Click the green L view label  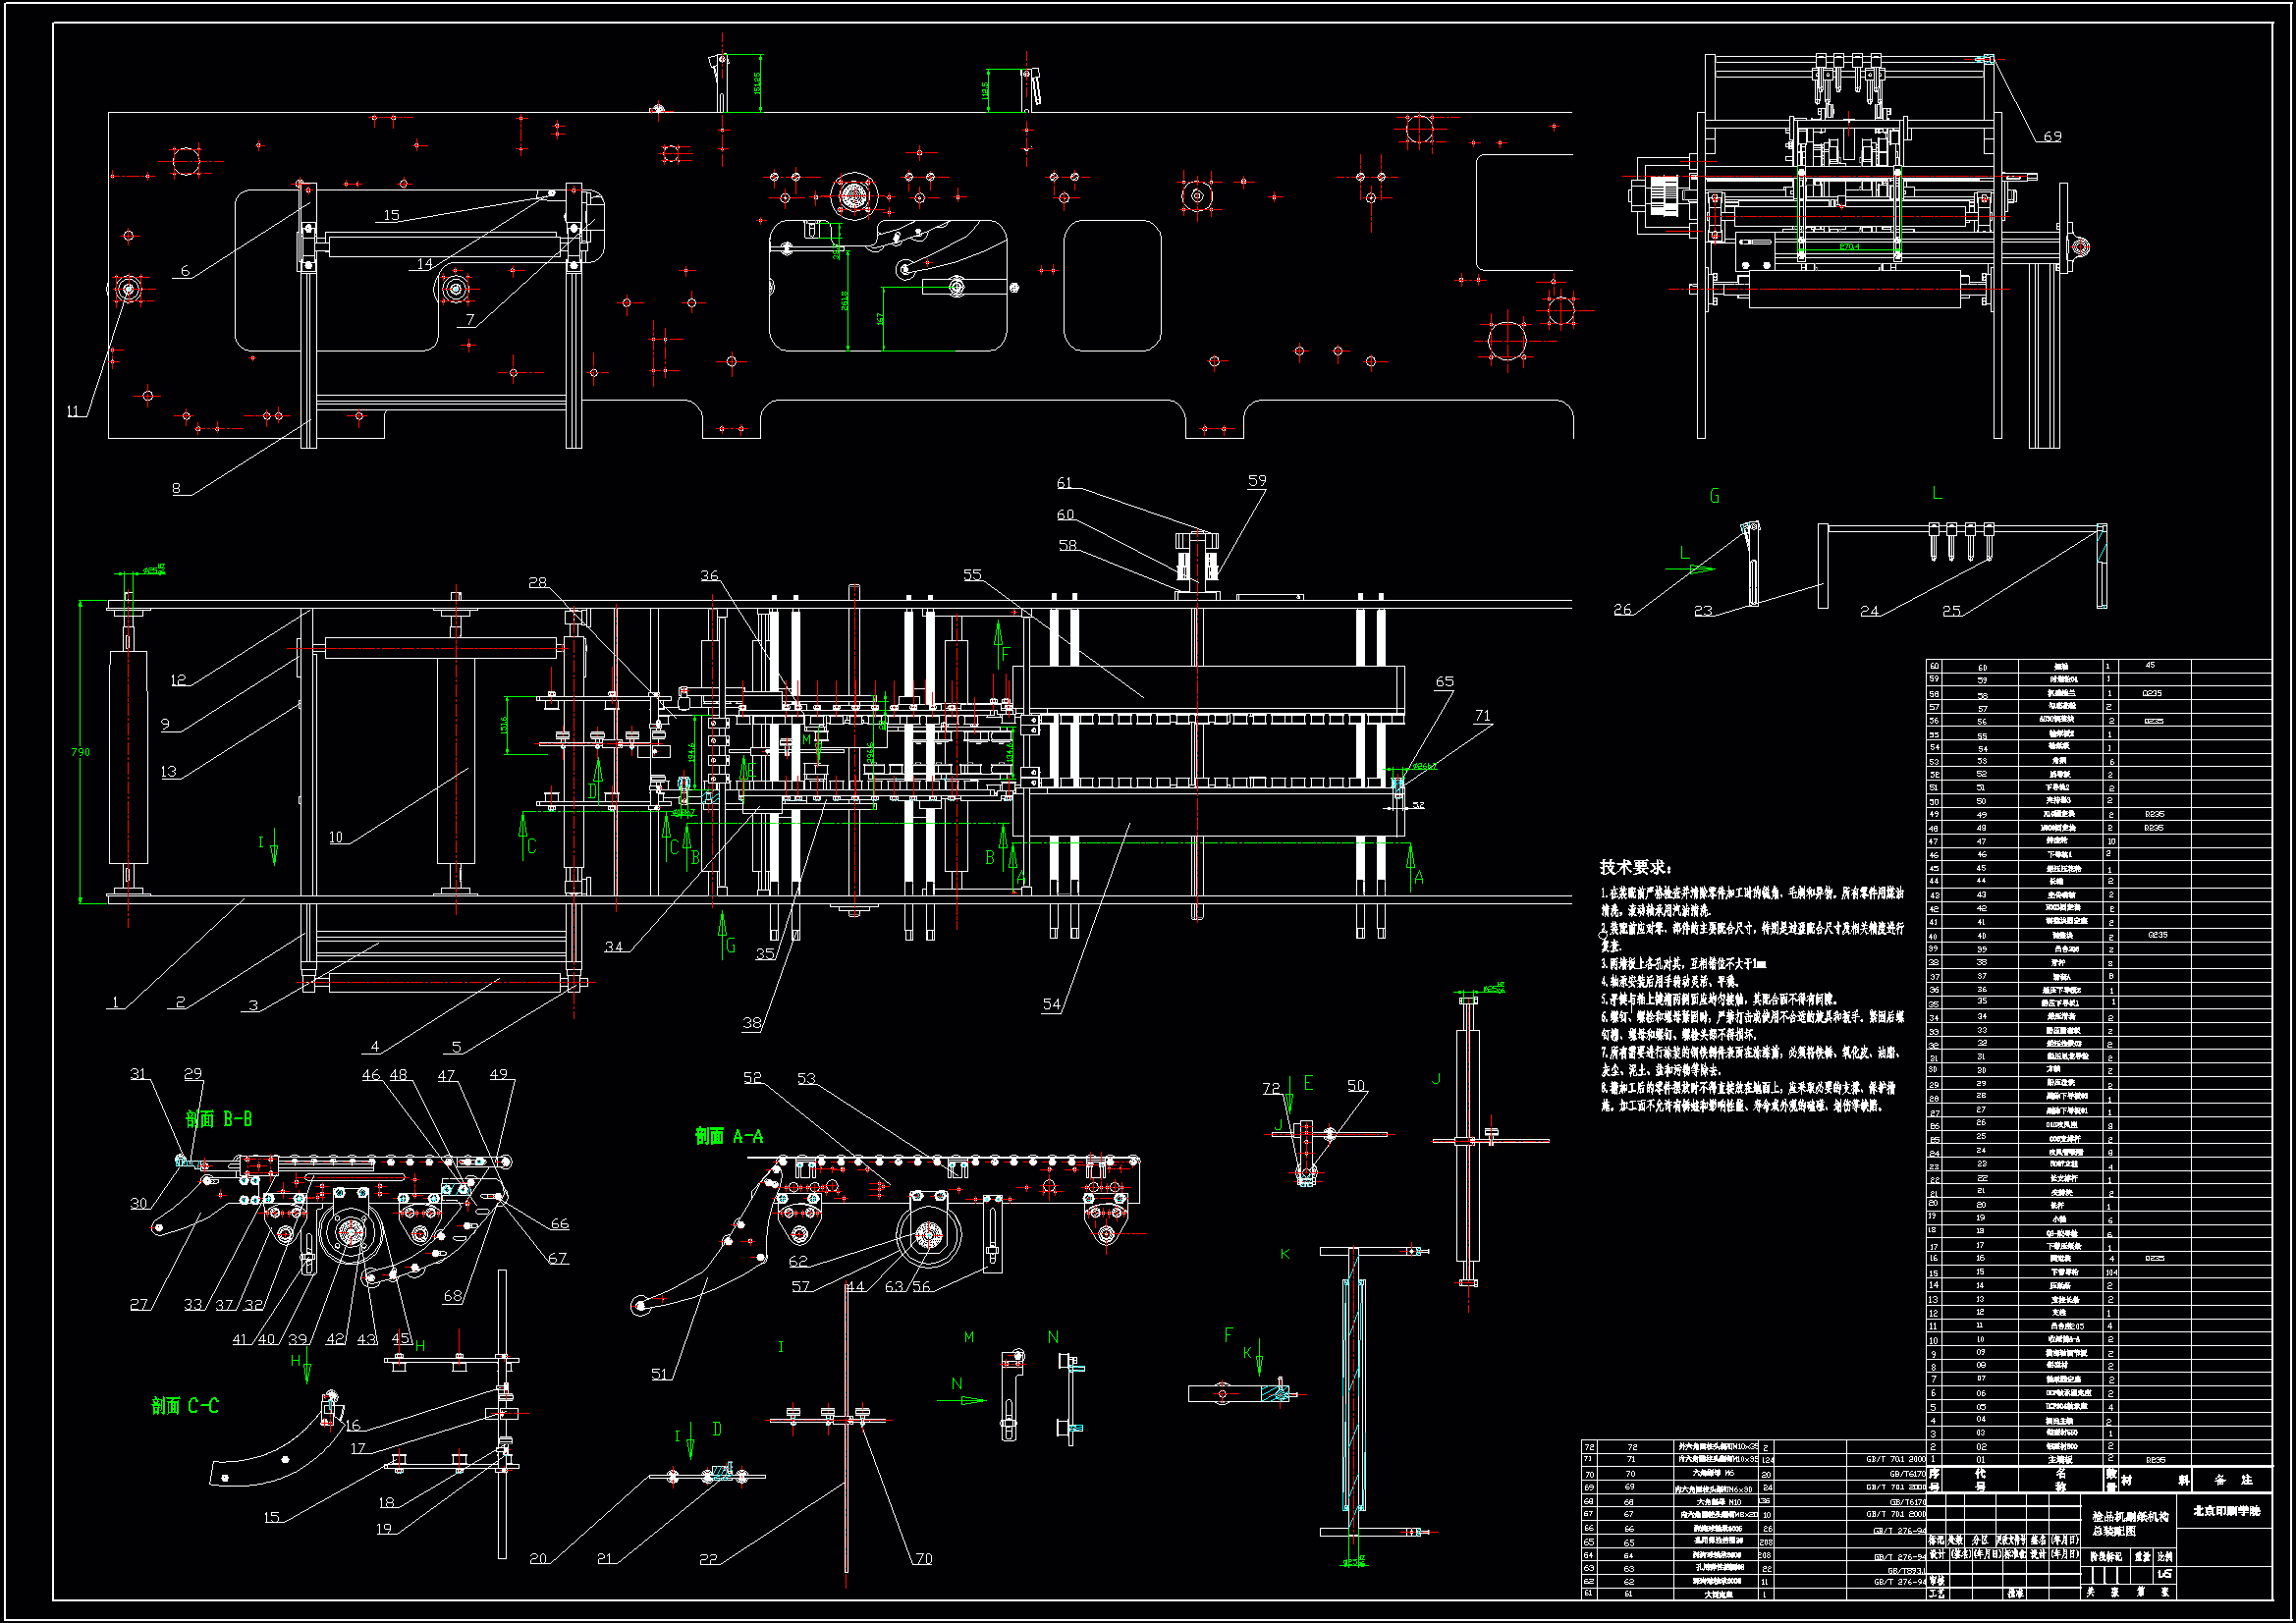(1936, 493)
